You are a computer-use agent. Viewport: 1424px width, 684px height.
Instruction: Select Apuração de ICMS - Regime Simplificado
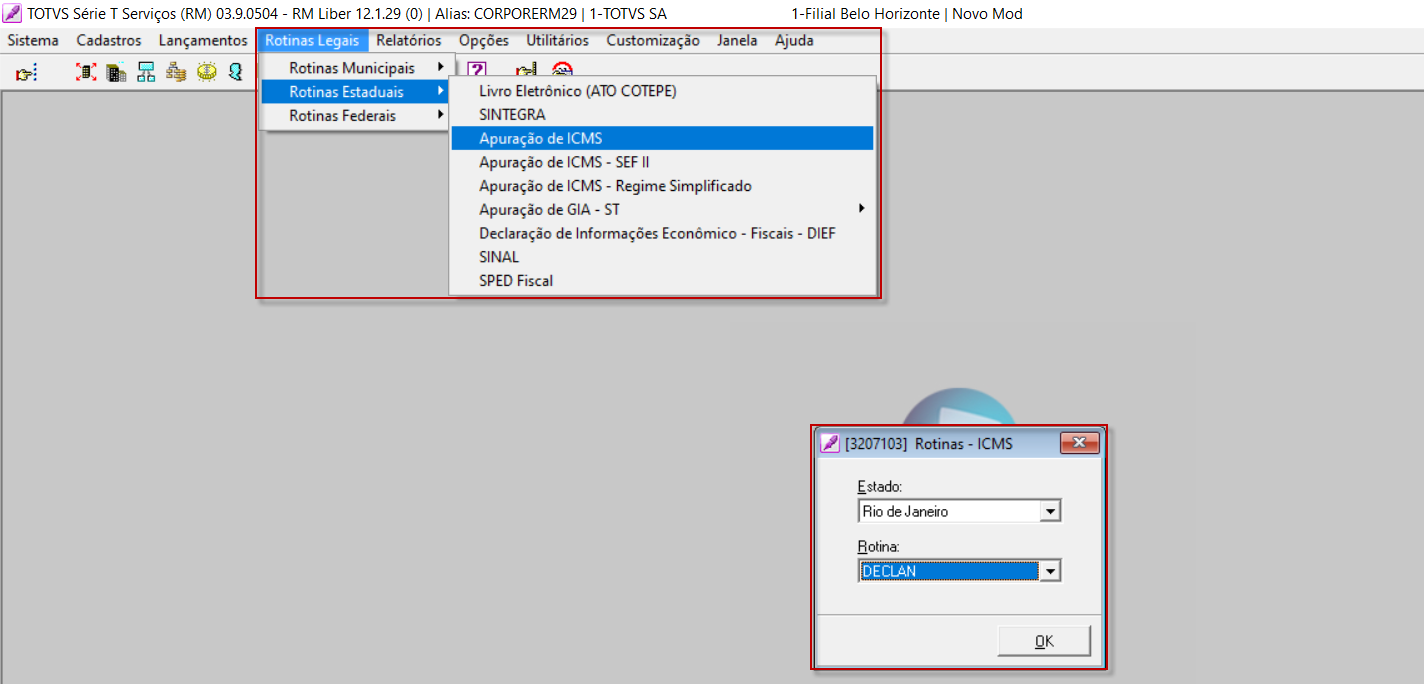coord(662,186)
